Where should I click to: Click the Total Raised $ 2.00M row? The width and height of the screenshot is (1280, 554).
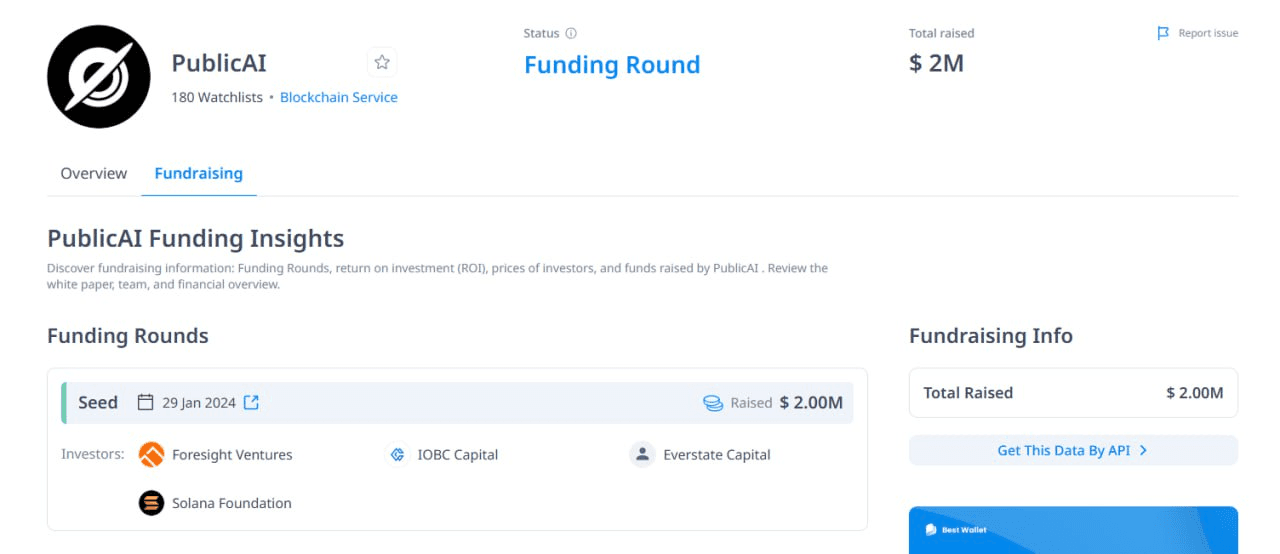coord(1073,393)
